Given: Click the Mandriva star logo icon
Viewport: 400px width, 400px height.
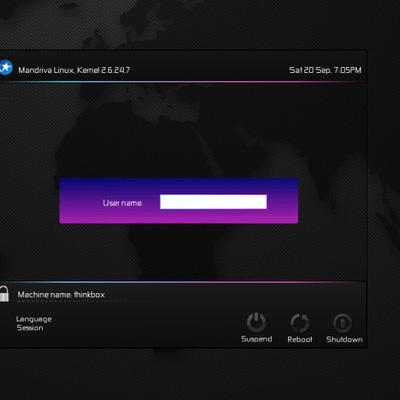Looking at the screenshot, I should [6, 68].
